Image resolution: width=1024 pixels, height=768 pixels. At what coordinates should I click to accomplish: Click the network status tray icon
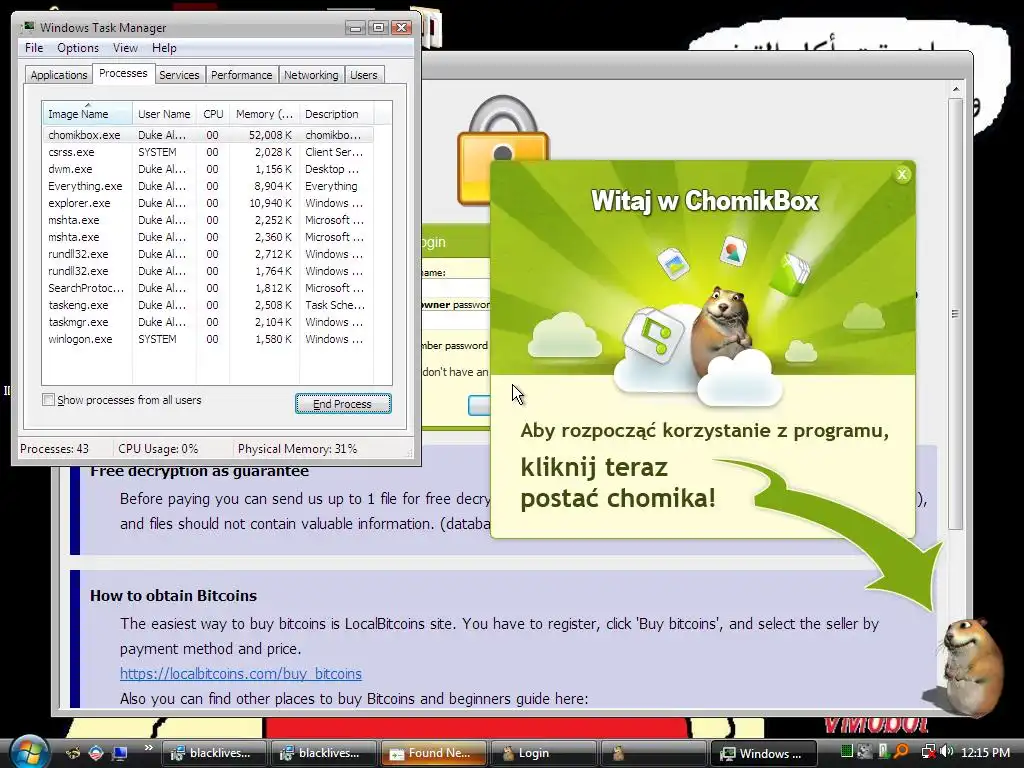click(927, 752)
